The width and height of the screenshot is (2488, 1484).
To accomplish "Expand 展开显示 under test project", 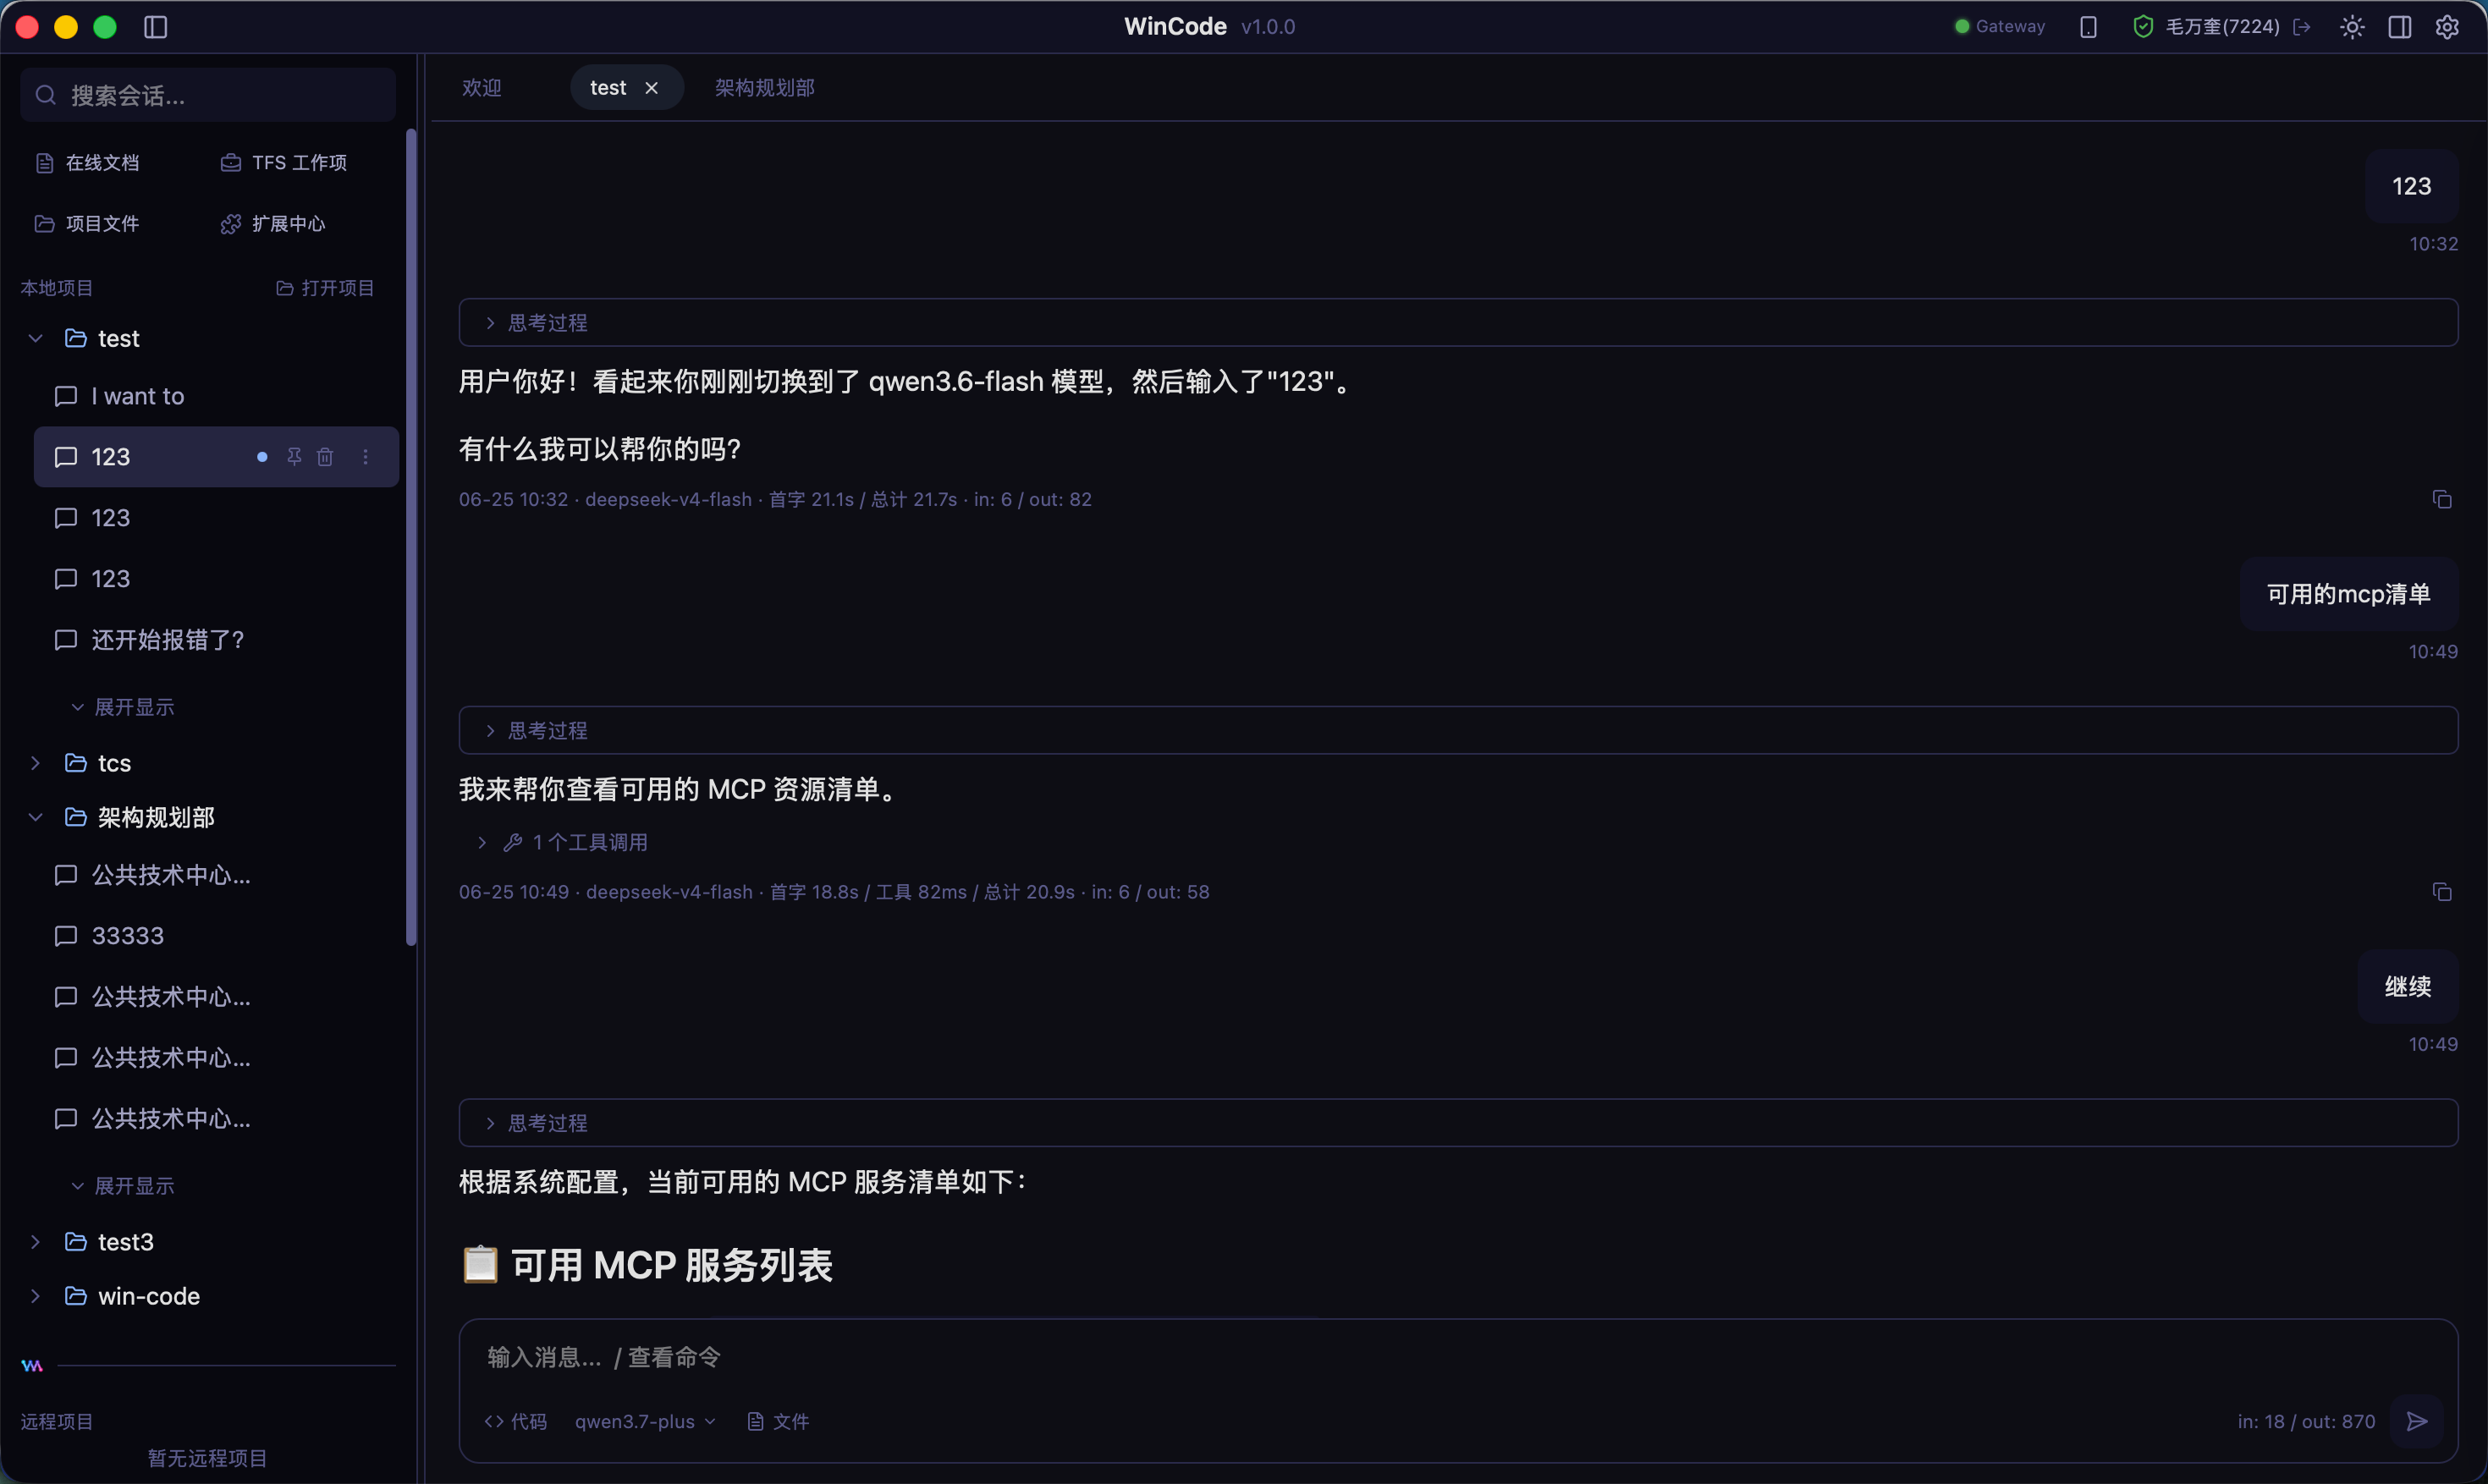I will [x=123, y=707].
